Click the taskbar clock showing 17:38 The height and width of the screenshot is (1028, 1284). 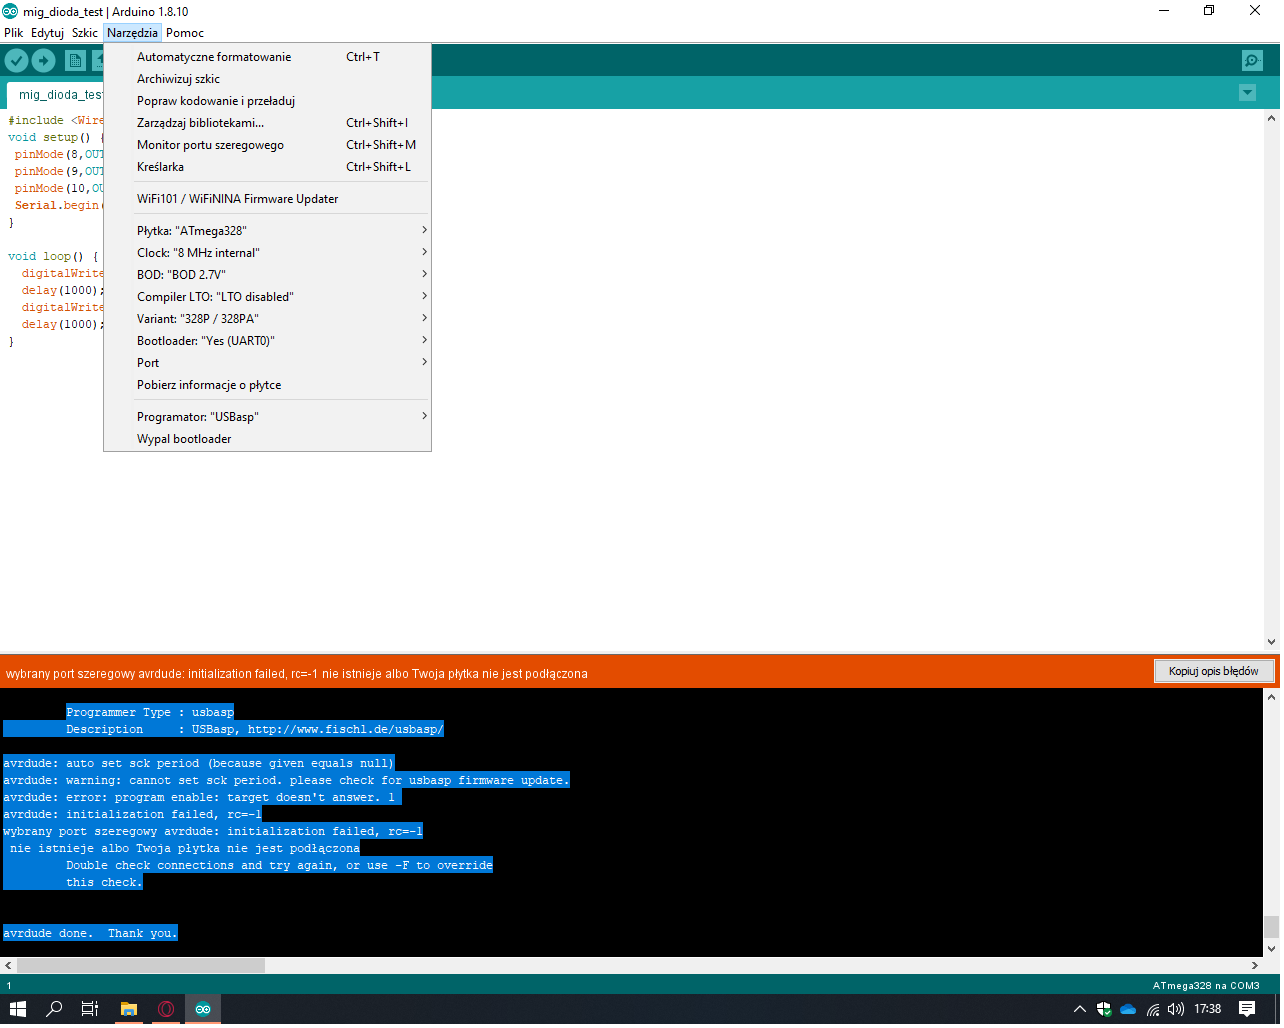pos(1208,1010)
